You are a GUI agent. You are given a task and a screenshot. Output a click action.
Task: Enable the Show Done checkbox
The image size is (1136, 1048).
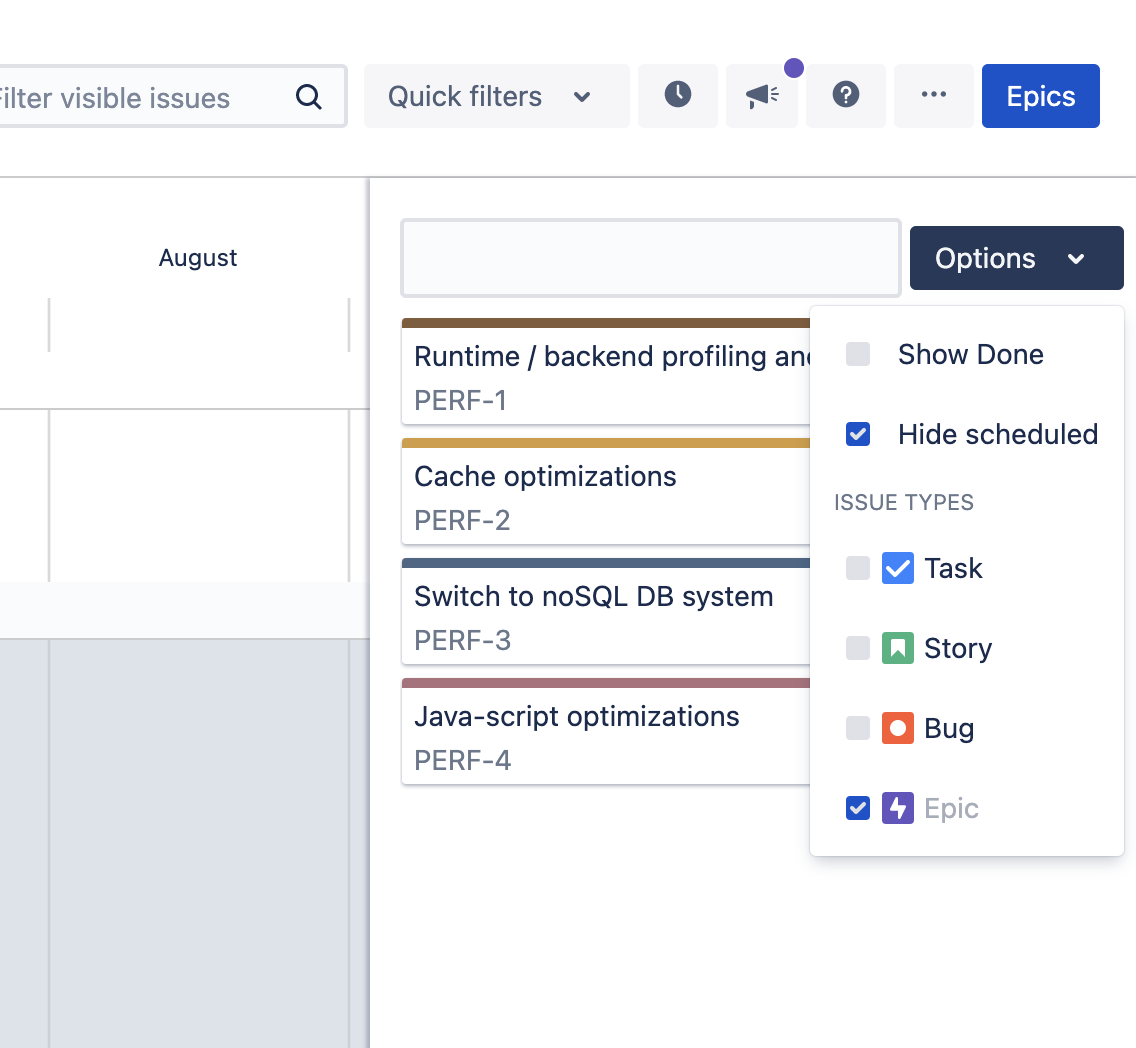858,355
